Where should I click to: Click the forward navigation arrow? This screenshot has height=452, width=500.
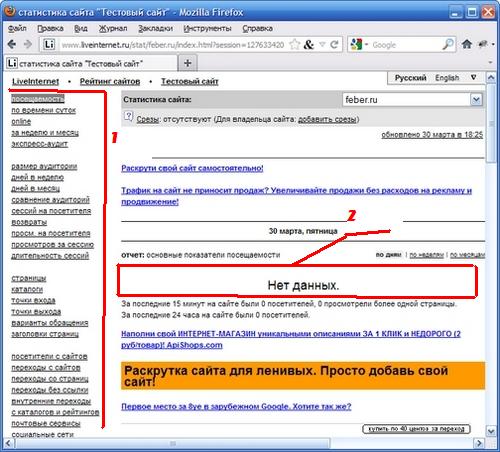point(28,44)
